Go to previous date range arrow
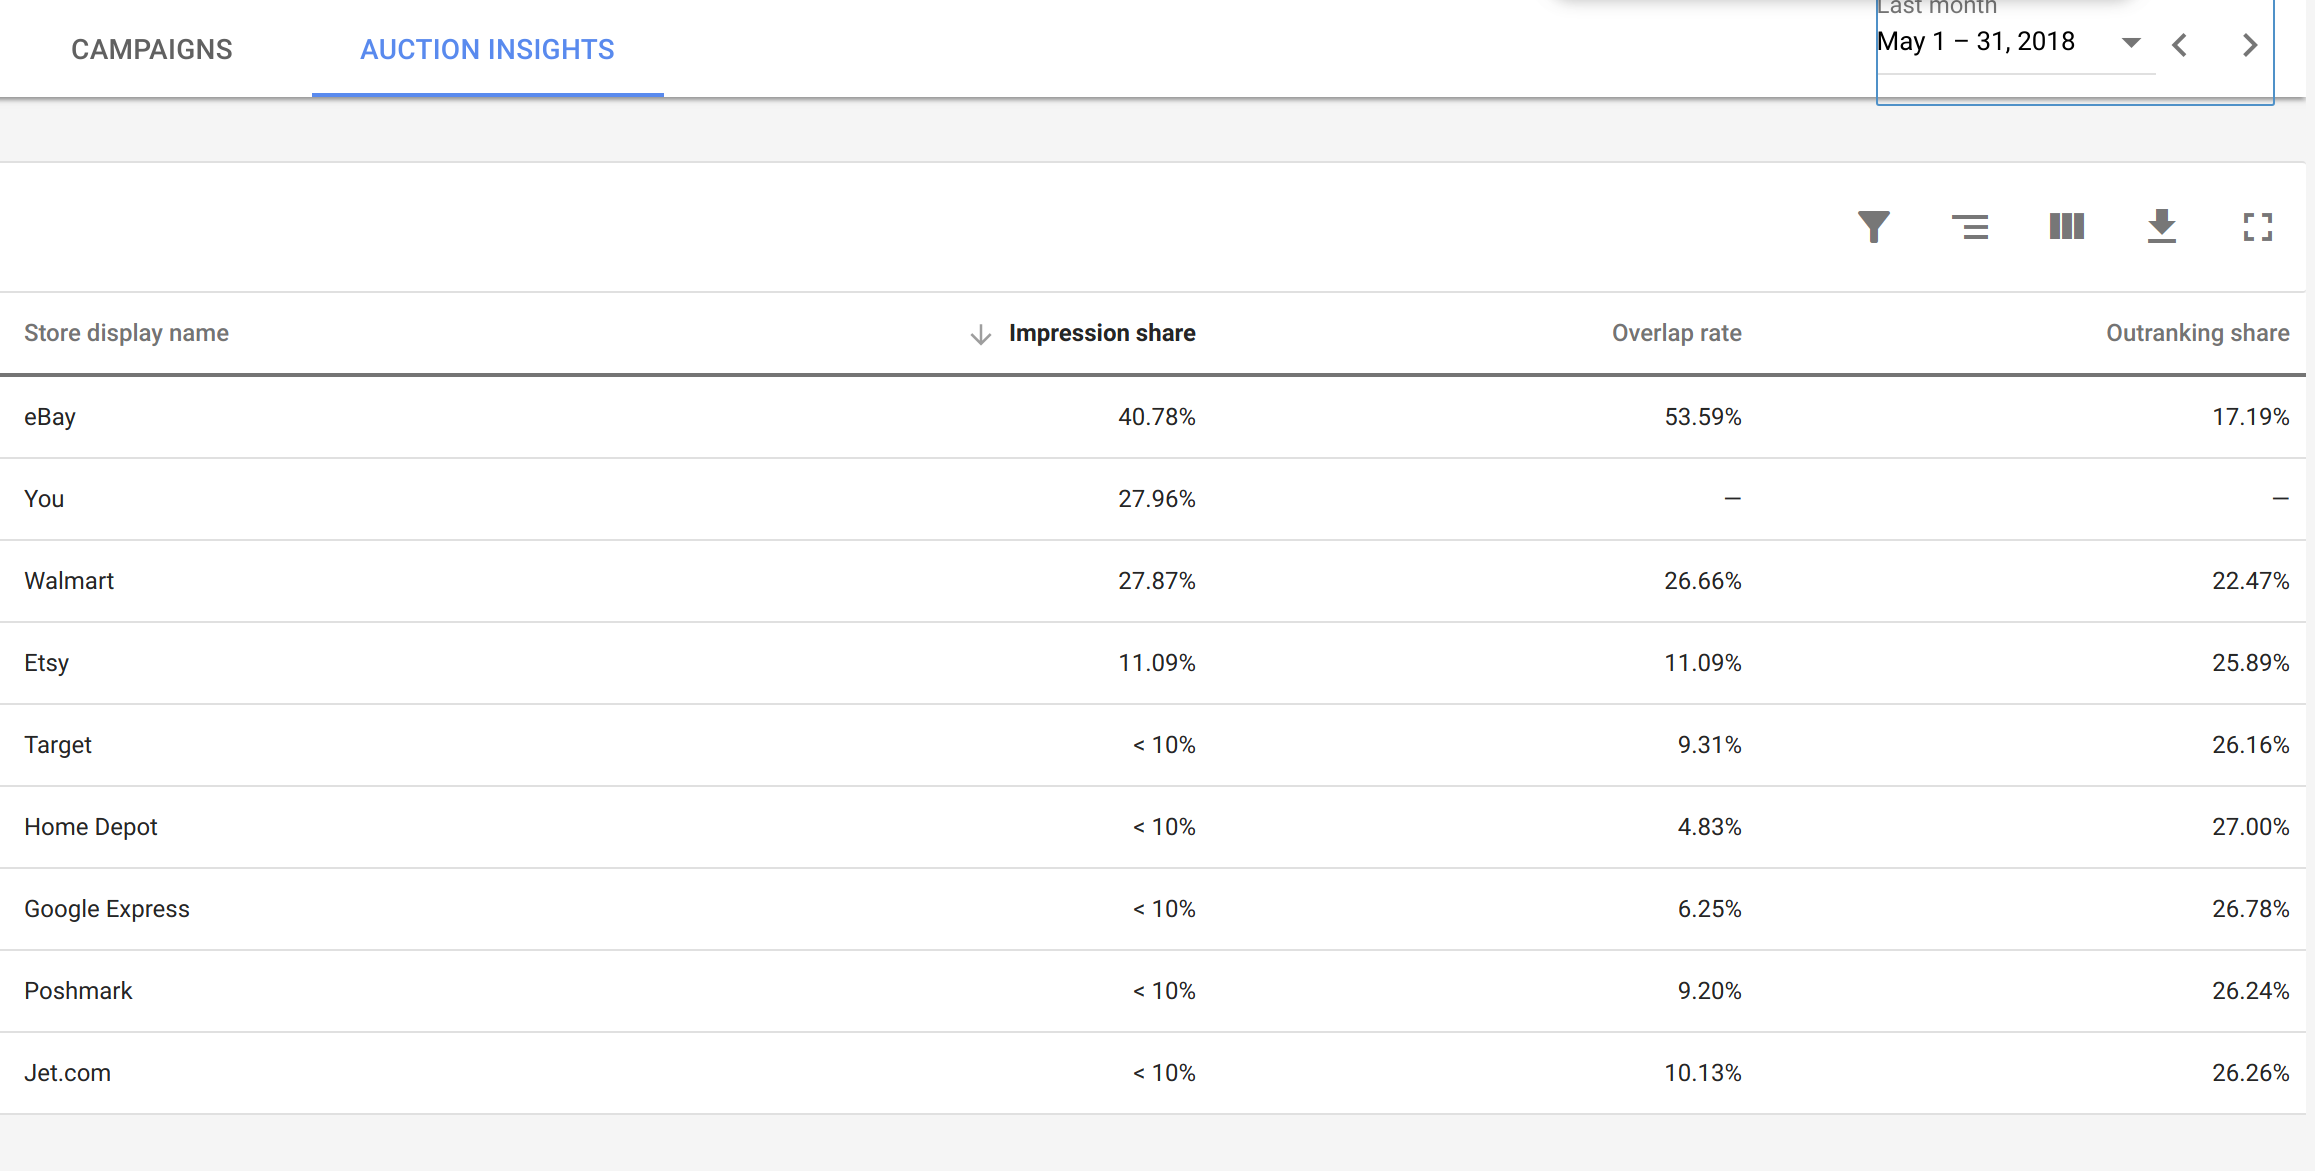 point(2181,45)
